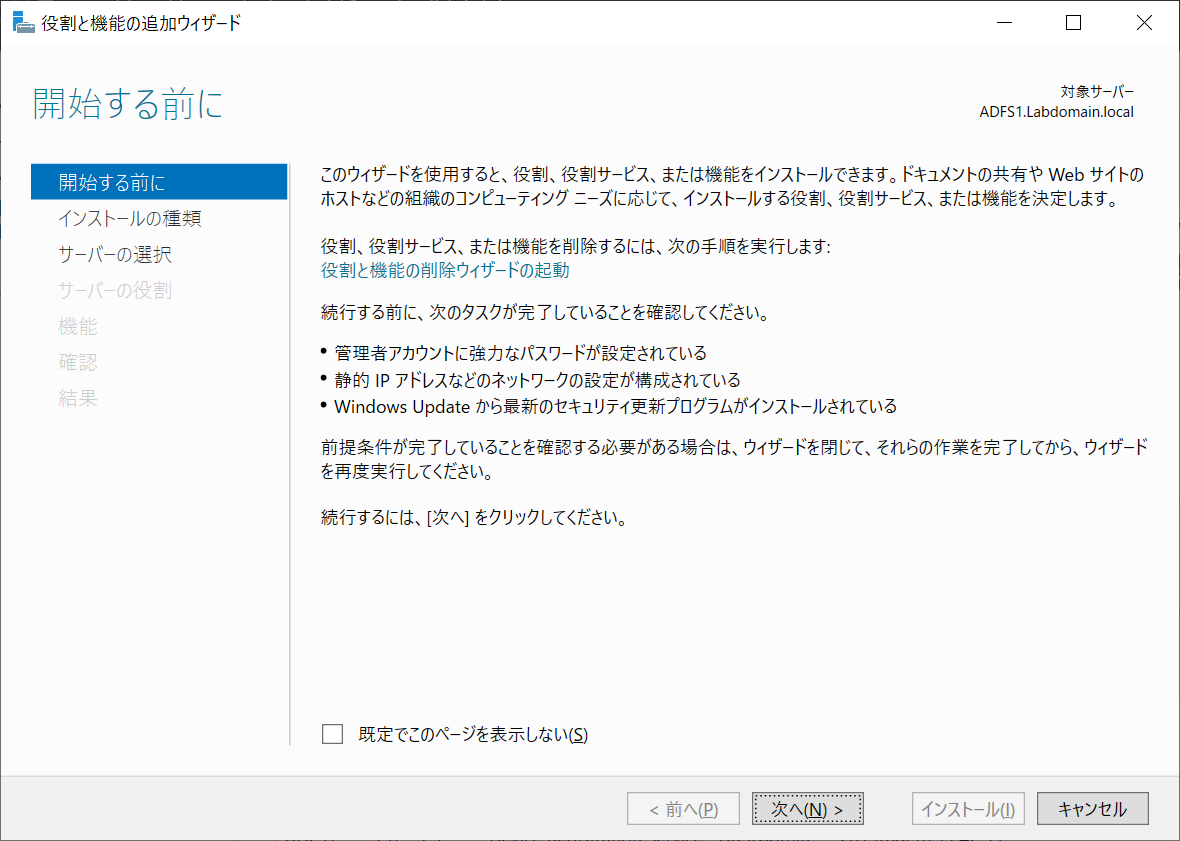Viewport: 1180px width, 841px height.
Task: Minimize the wizard window
Action: pyautogui.click(x=1004, y=23)
